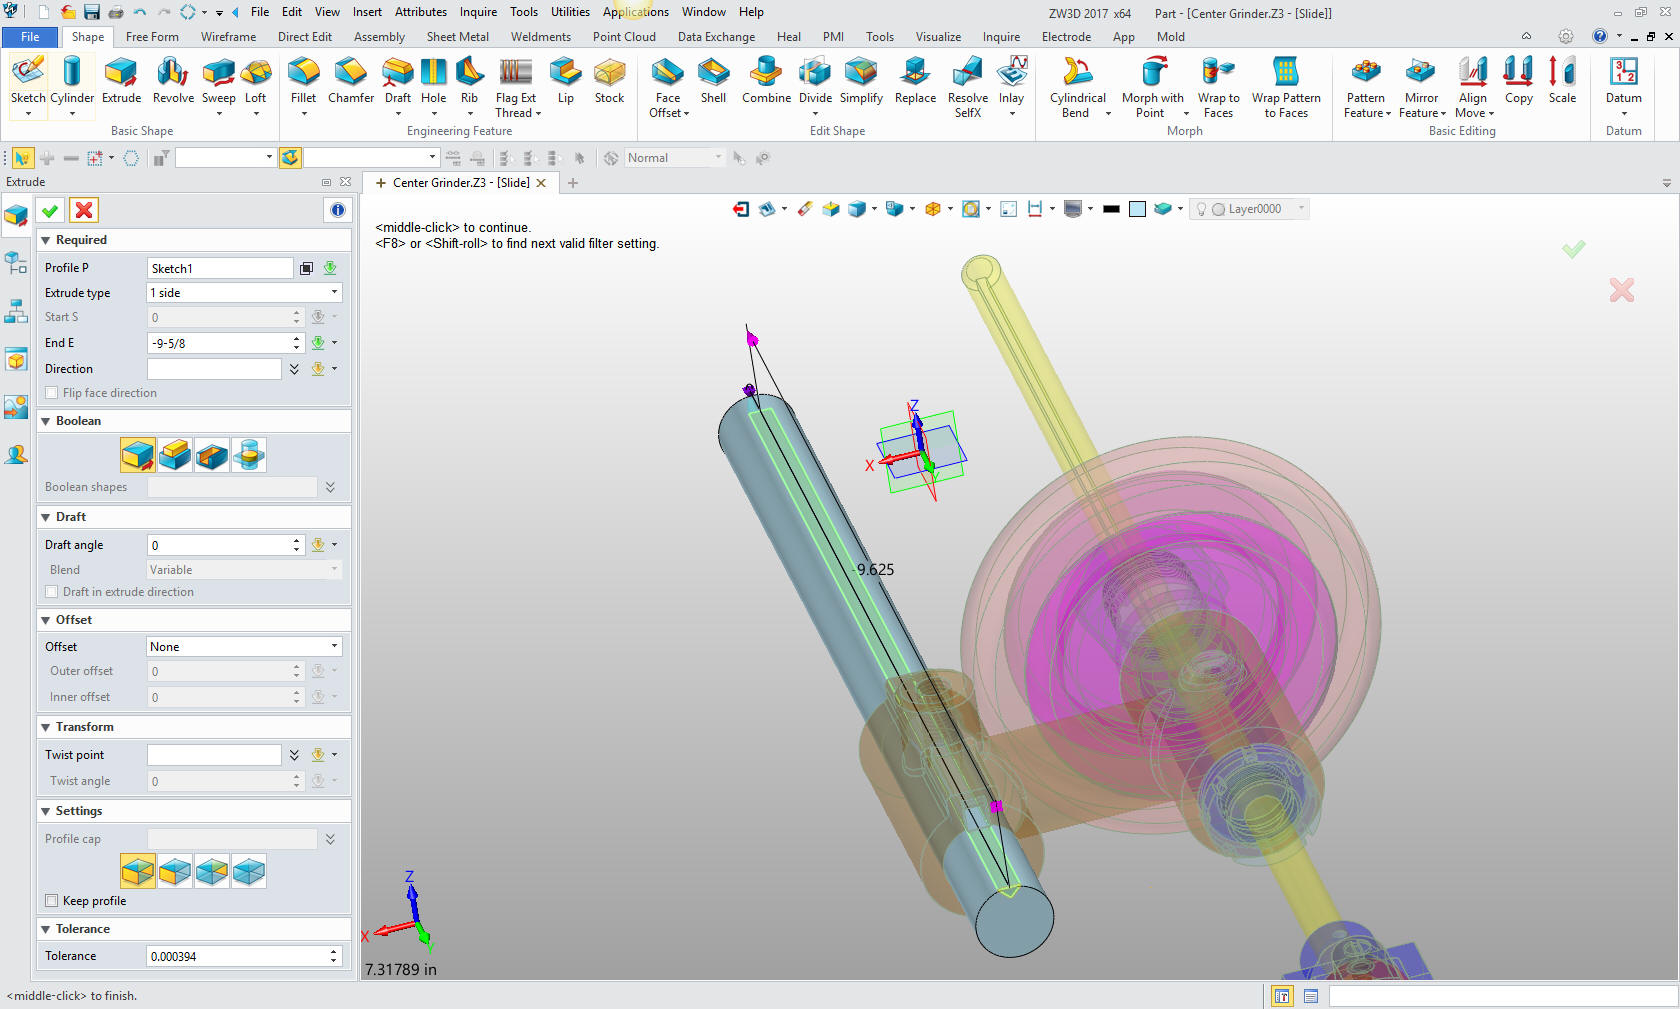Collapse the Draft section
1680x1009 pixels.
coord(45,517)
